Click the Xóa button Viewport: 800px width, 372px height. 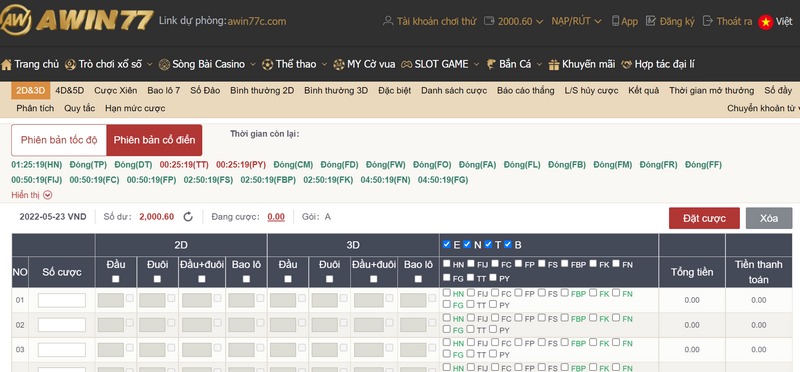tap(769, 218)
